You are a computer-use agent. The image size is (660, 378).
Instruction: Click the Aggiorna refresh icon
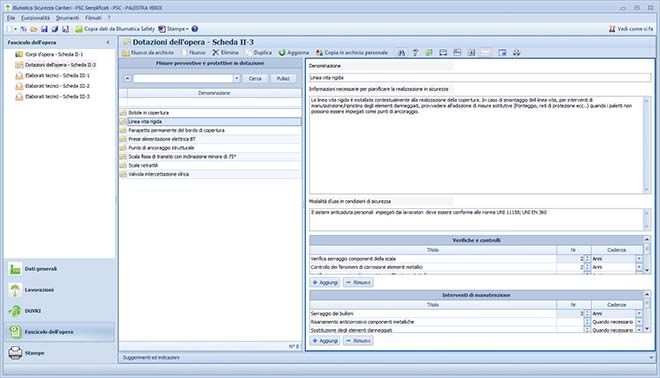click(x=282, y=53)
